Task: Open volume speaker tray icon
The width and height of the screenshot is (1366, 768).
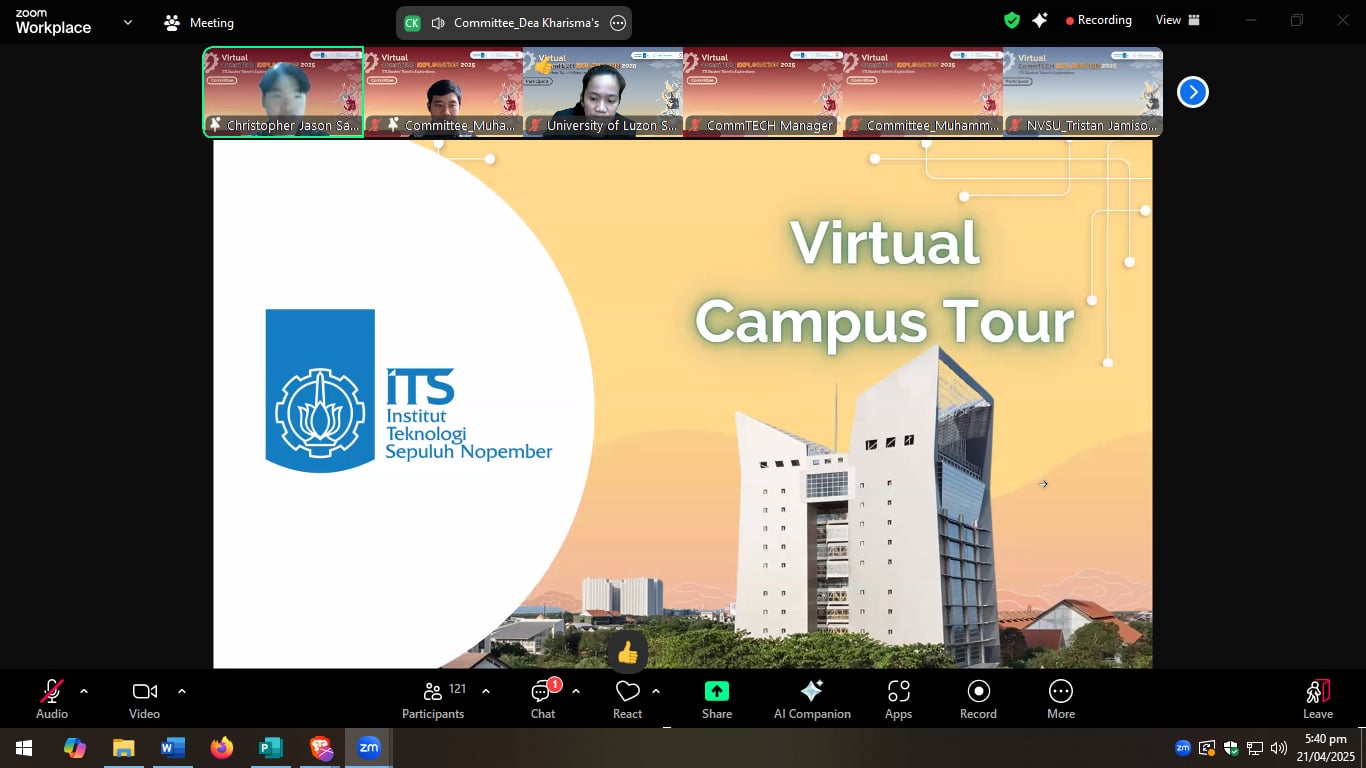Action: (x=1278, y=748)
